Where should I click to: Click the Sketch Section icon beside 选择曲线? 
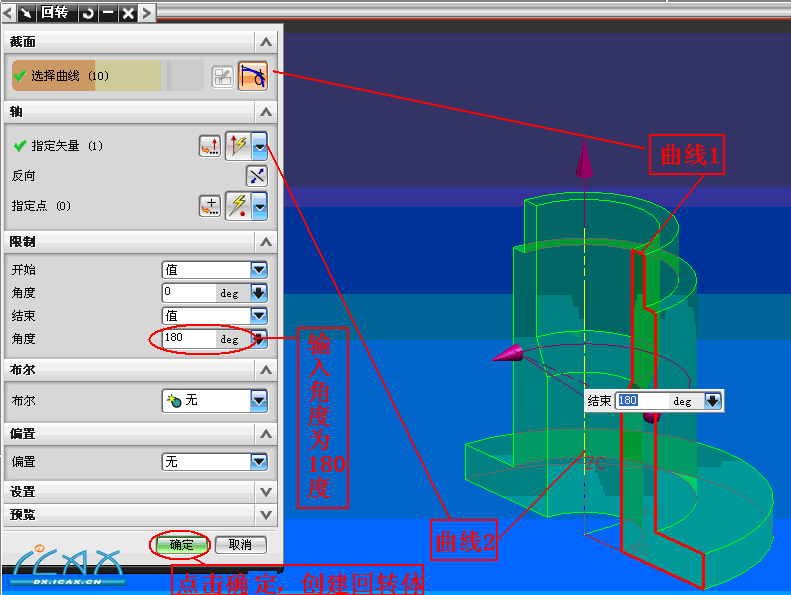click(x=222, y=76)
